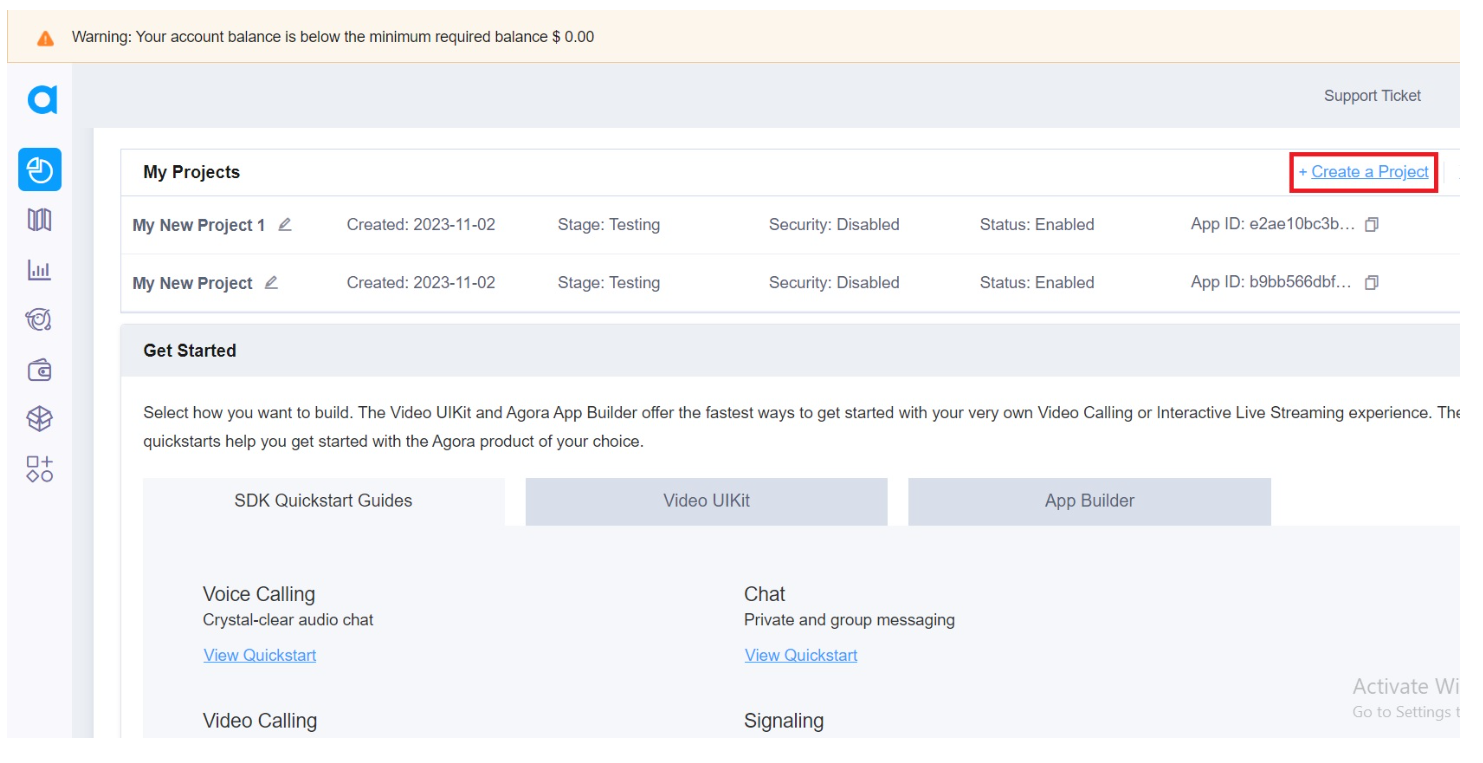The image size is (1483, 763).
Task: Edit name of My New Project 1
Action: tap(285, 224)
